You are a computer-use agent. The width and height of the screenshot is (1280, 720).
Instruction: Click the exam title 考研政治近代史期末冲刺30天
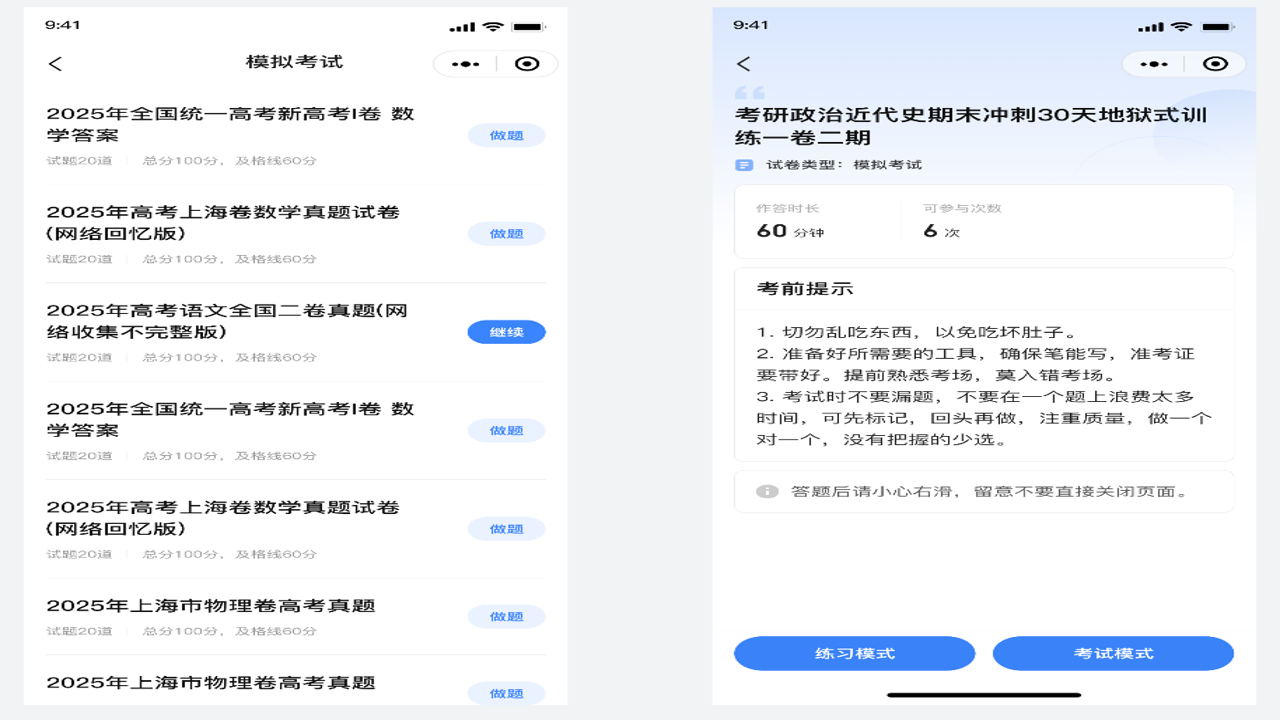click(x=971, y=127)
